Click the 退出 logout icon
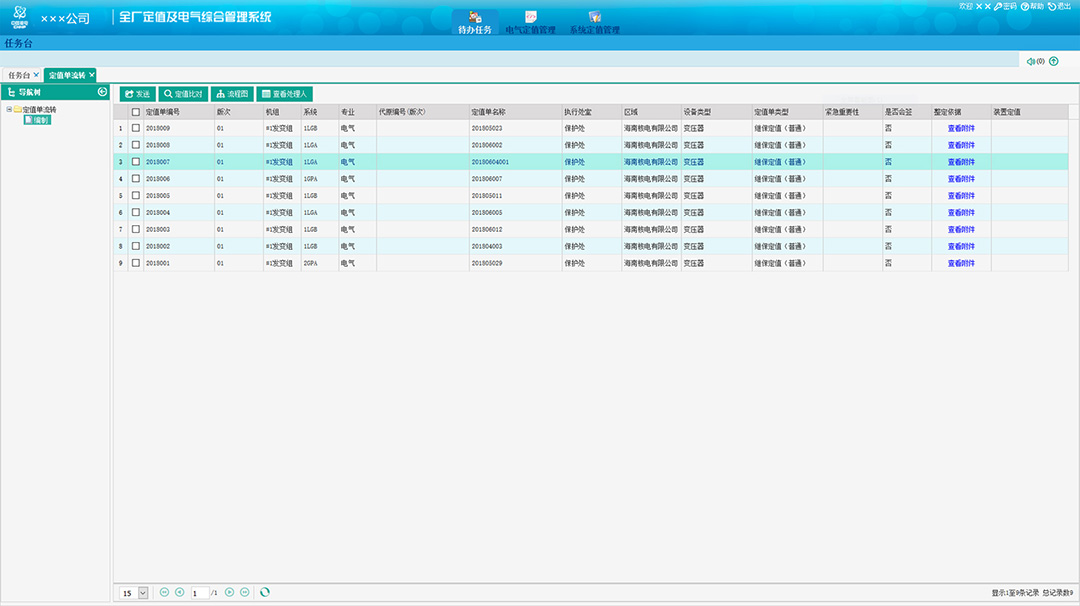This screenshot has width=1080, height=606. click(1052, 6)
